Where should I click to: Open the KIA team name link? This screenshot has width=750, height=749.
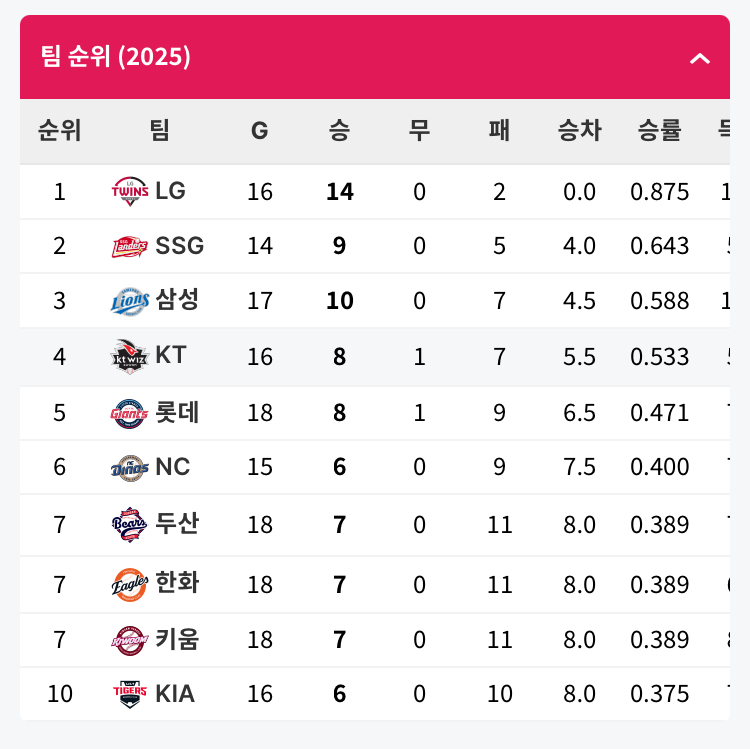point(175,694)
